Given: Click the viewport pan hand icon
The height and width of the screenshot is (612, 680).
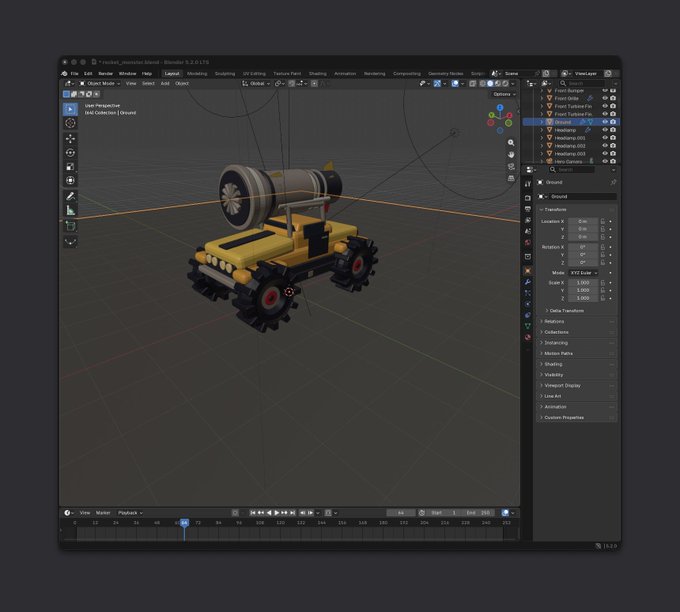Looking at the screenshot, I should pyautogui.click(x=511, y=154).
